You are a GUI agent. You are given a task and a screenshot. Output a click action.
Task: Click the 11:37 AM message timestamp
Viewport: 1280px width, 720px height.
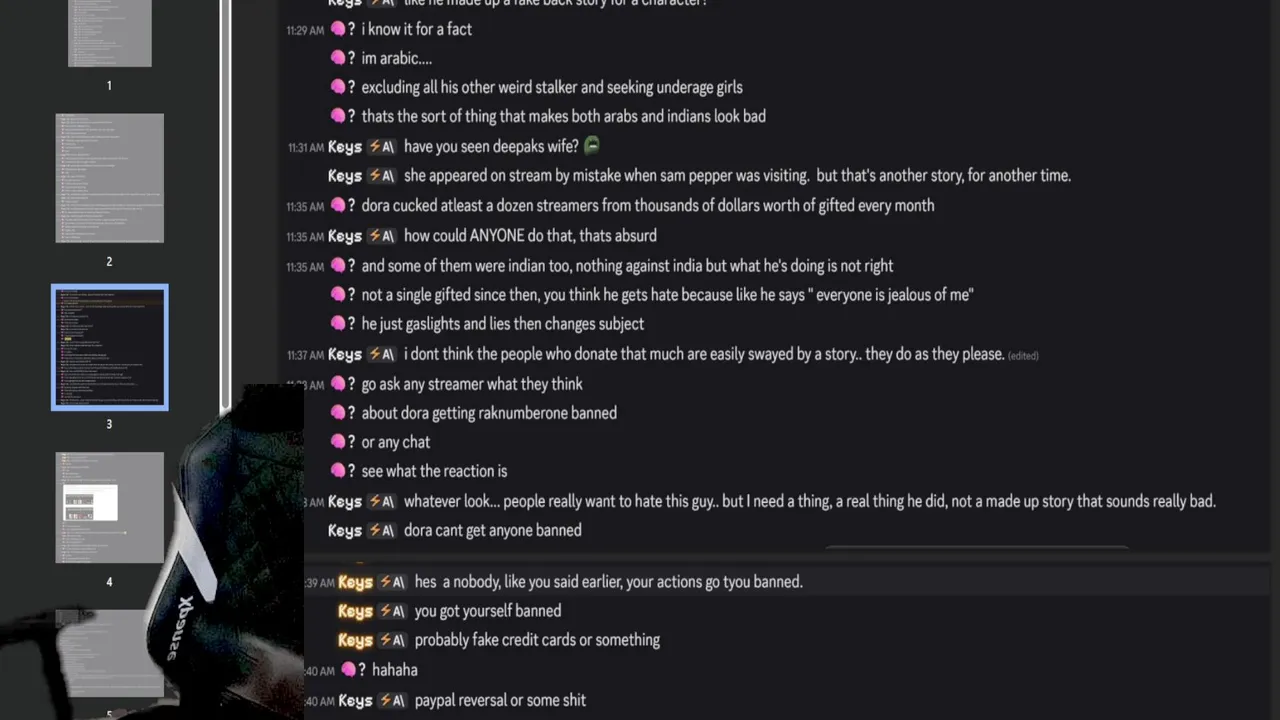pyautogui.click(x=305, y=356)
